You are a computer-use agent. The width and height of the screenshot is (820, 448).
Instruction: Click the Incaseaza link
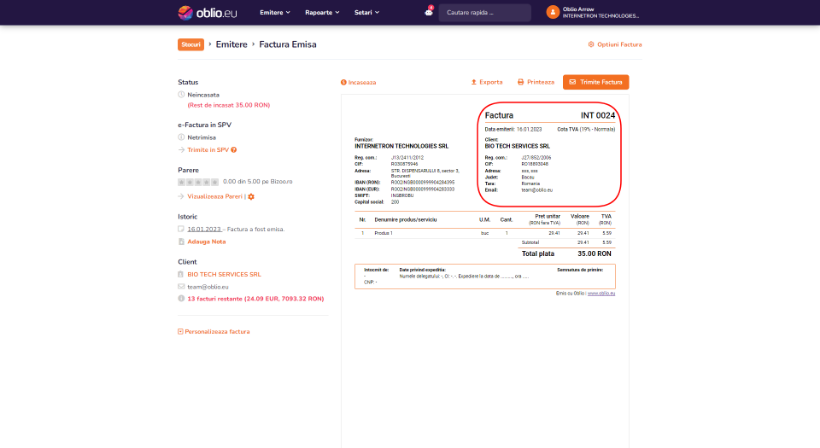358,83
